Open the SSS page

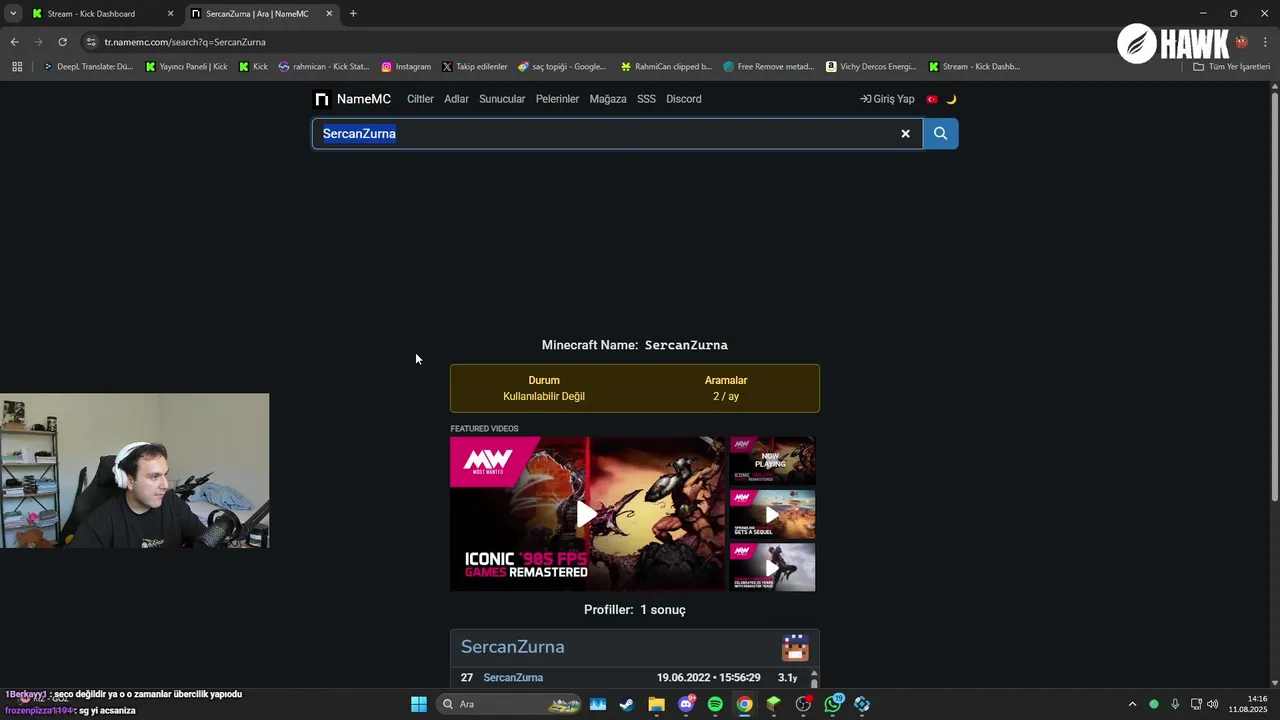pos(646,99)
